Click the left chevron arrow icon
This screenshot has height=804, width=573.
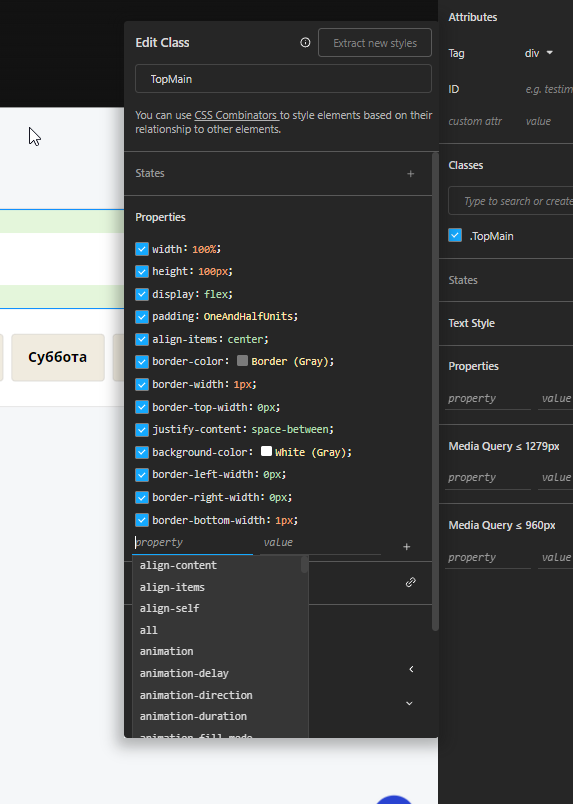(411, 669)
